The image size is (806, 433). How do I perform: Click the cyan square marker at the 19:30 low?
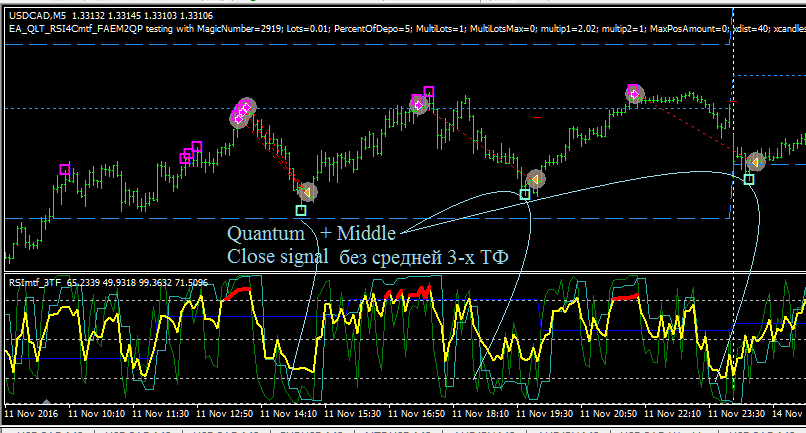(525, 194)
